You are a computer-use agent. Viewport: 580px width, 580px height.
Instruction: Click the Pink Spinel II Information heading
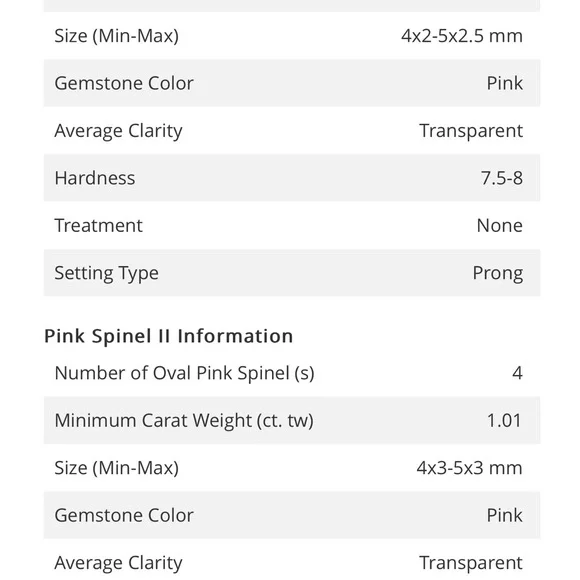(x=168, y=336)
